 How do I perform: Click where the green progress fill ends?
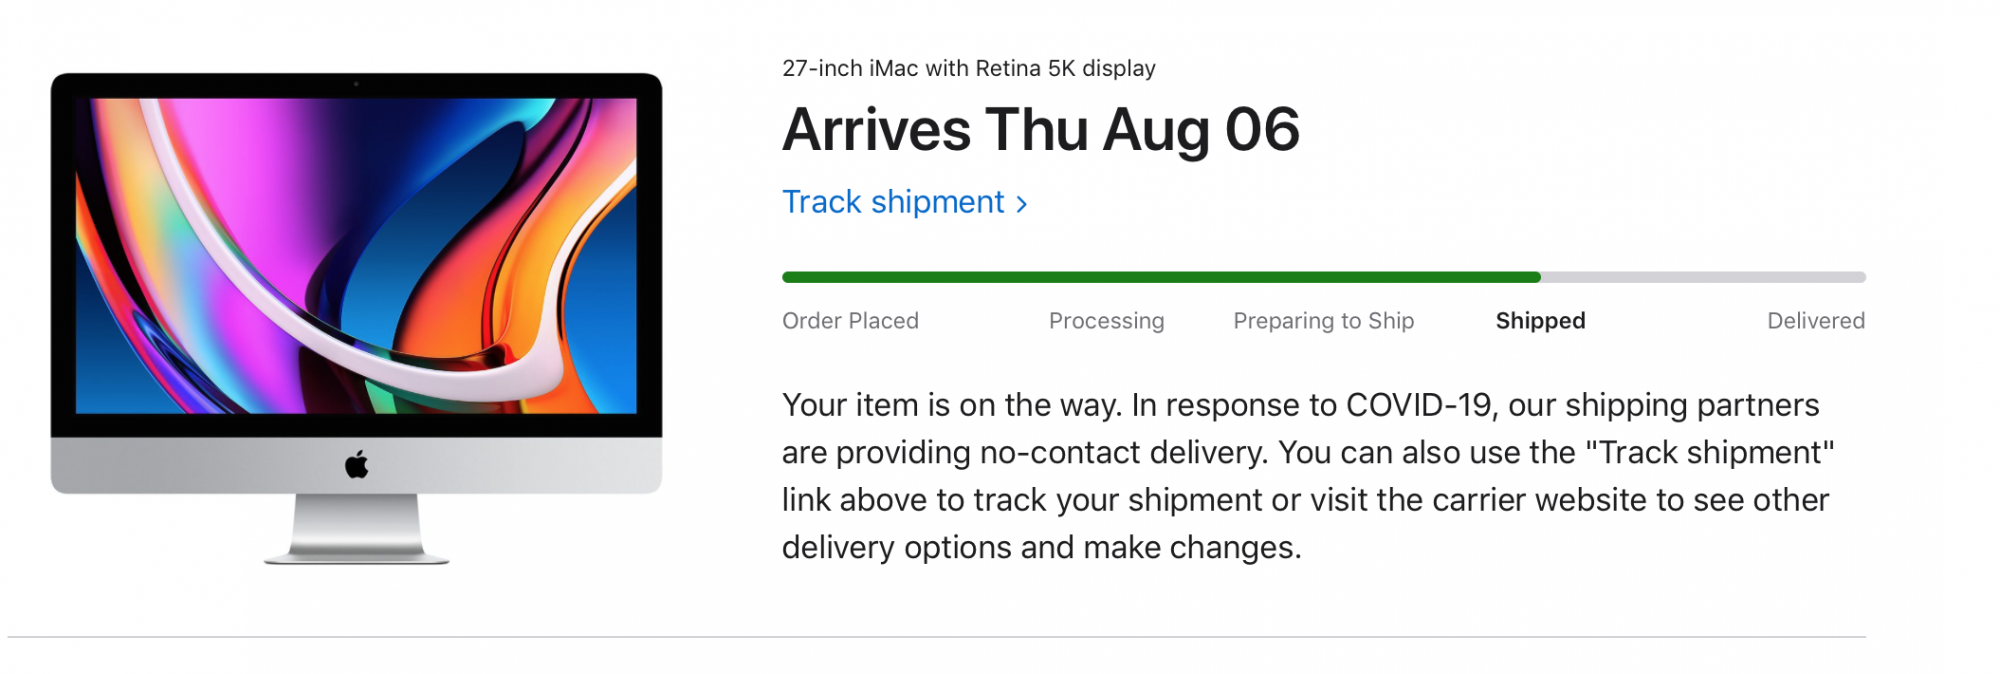(x=1538, y=277)
